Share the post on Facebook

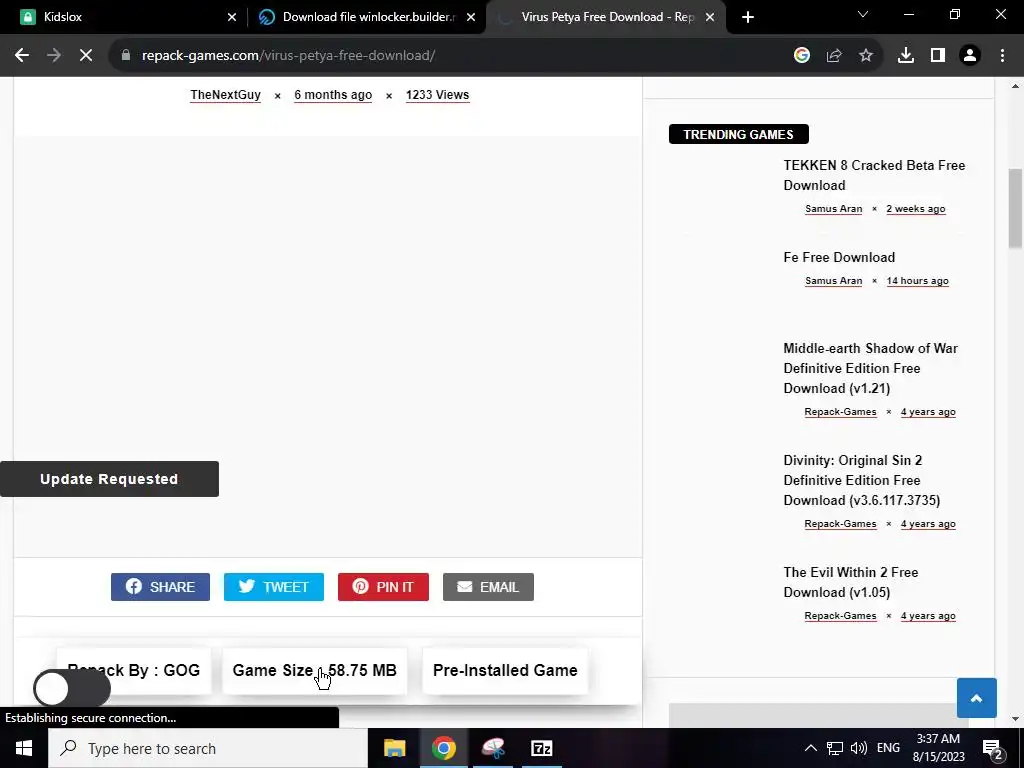[160, 586]
